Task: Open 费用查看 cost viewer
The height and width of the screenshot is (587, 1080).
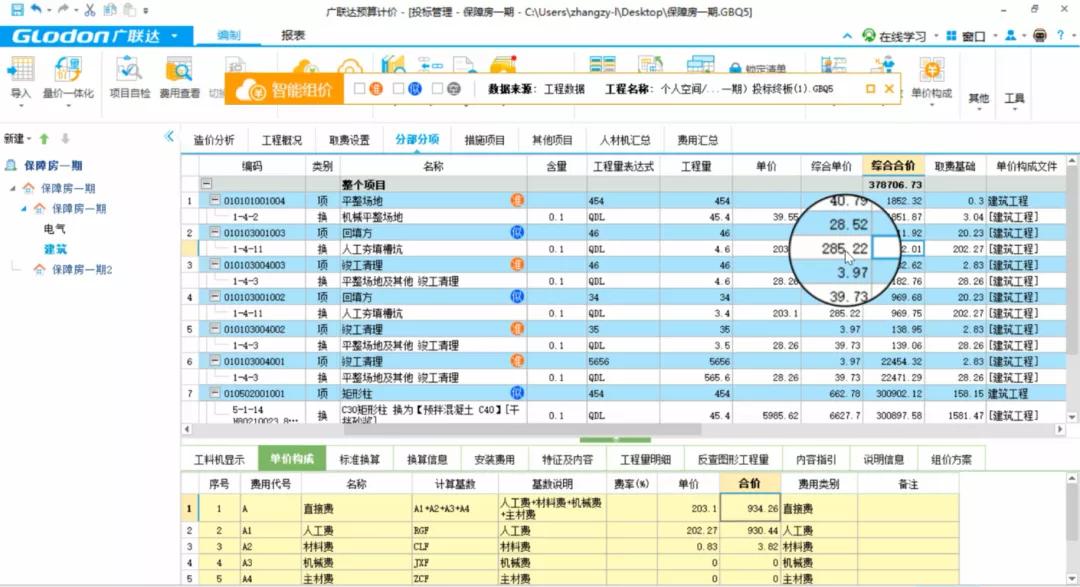Action: pos(180,75)
